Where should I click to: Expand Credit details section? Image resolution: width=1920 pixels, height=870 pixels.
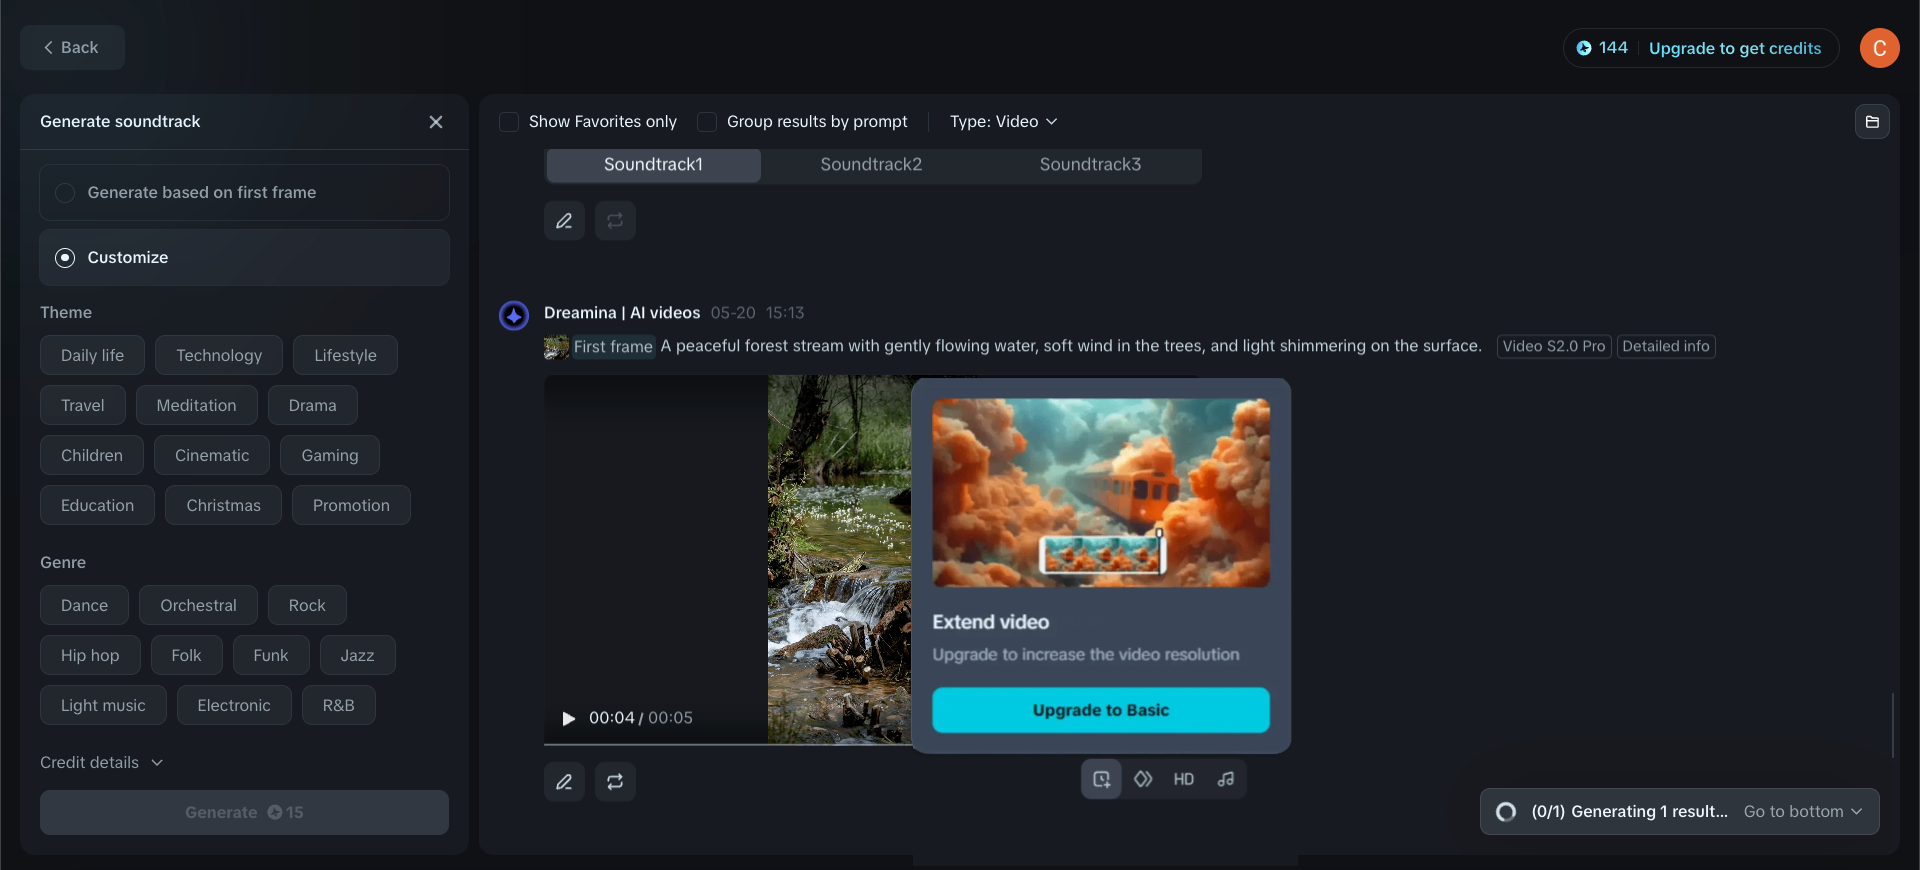[x=101, y=762]
